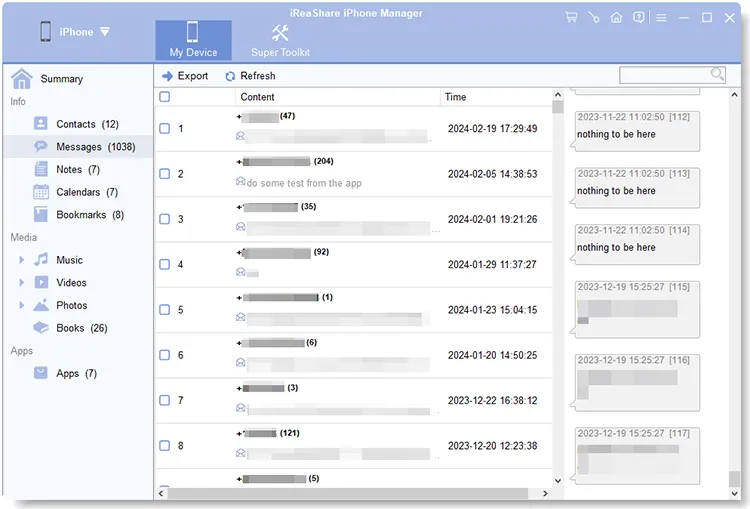Check the box for message row 8
Viewport: 750px width, 509px height.
165,446
